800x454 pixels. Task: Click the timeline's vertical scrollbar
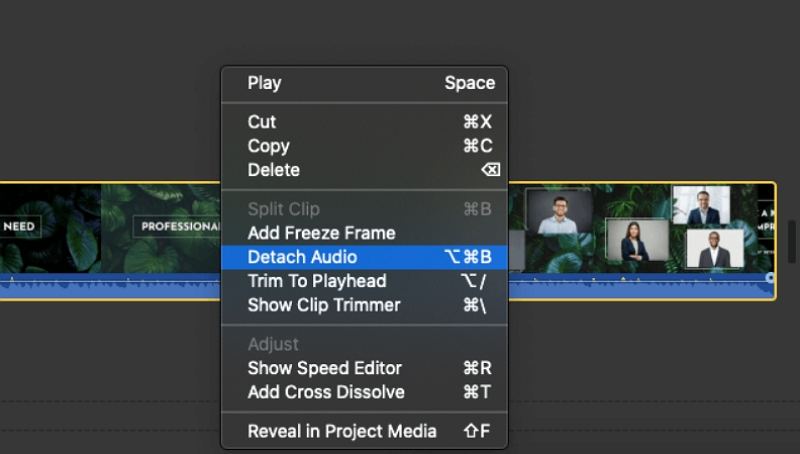tap(793, 240)
